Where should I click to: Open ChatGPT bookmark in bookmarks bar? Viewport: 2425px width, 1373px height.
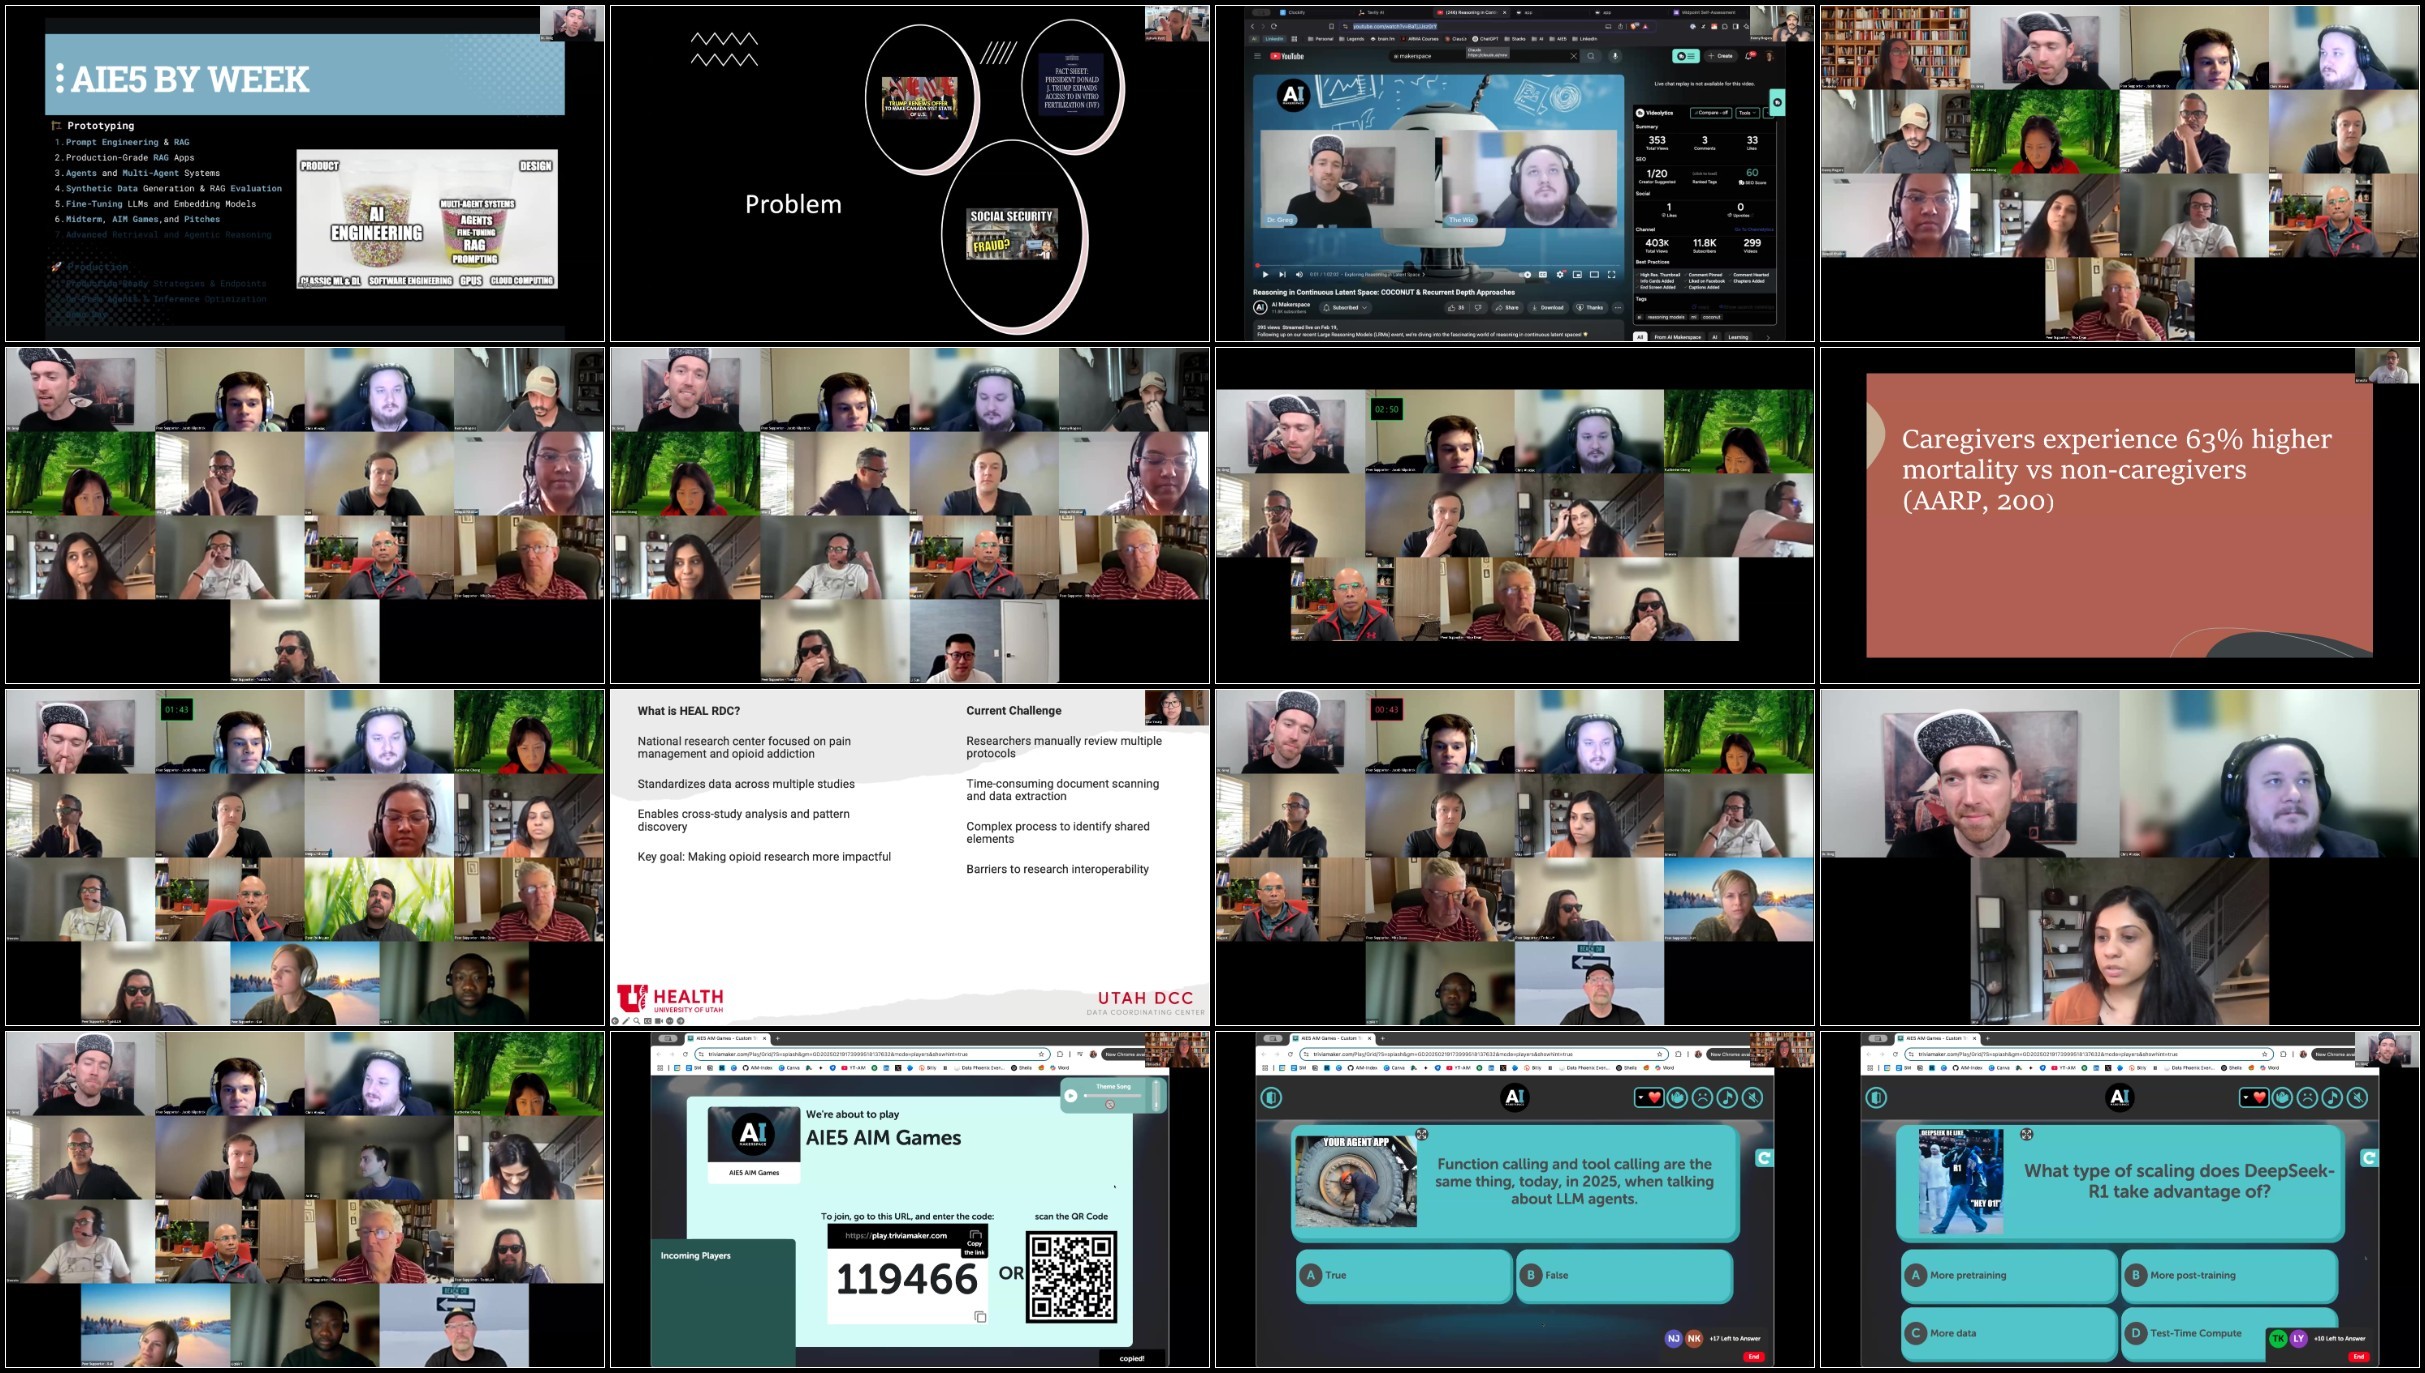click(1486, 39)
